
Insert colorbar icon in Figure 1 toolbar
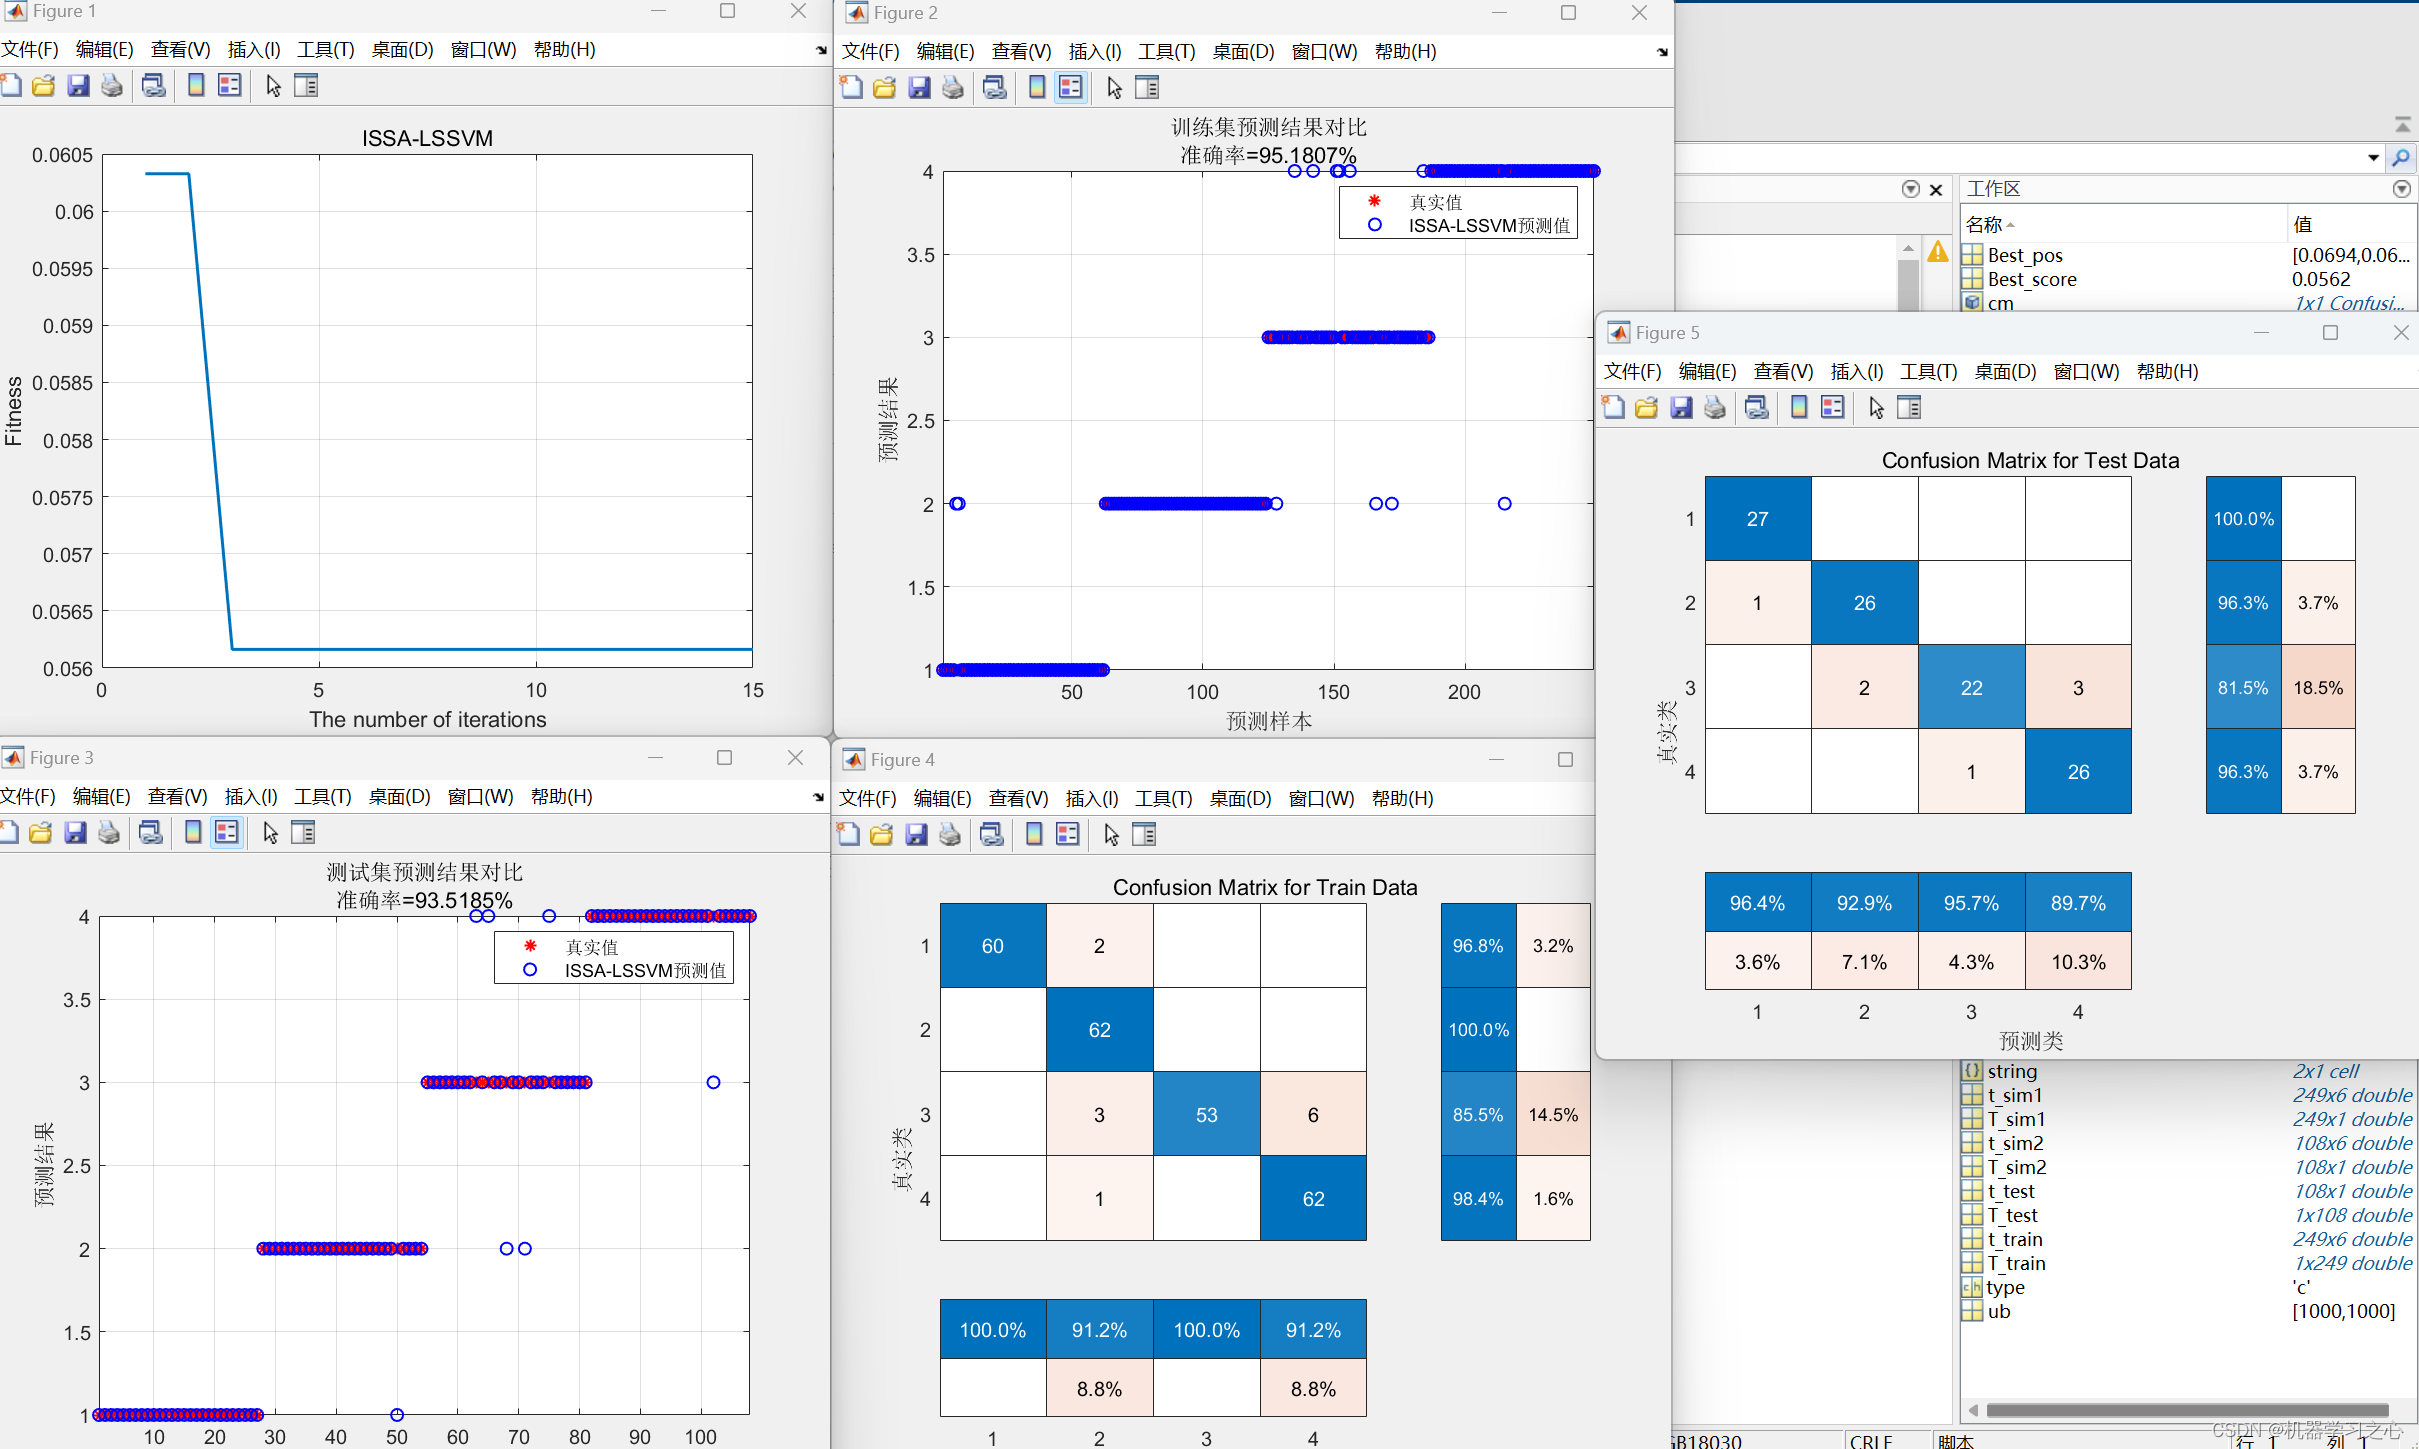coord(196,86)
